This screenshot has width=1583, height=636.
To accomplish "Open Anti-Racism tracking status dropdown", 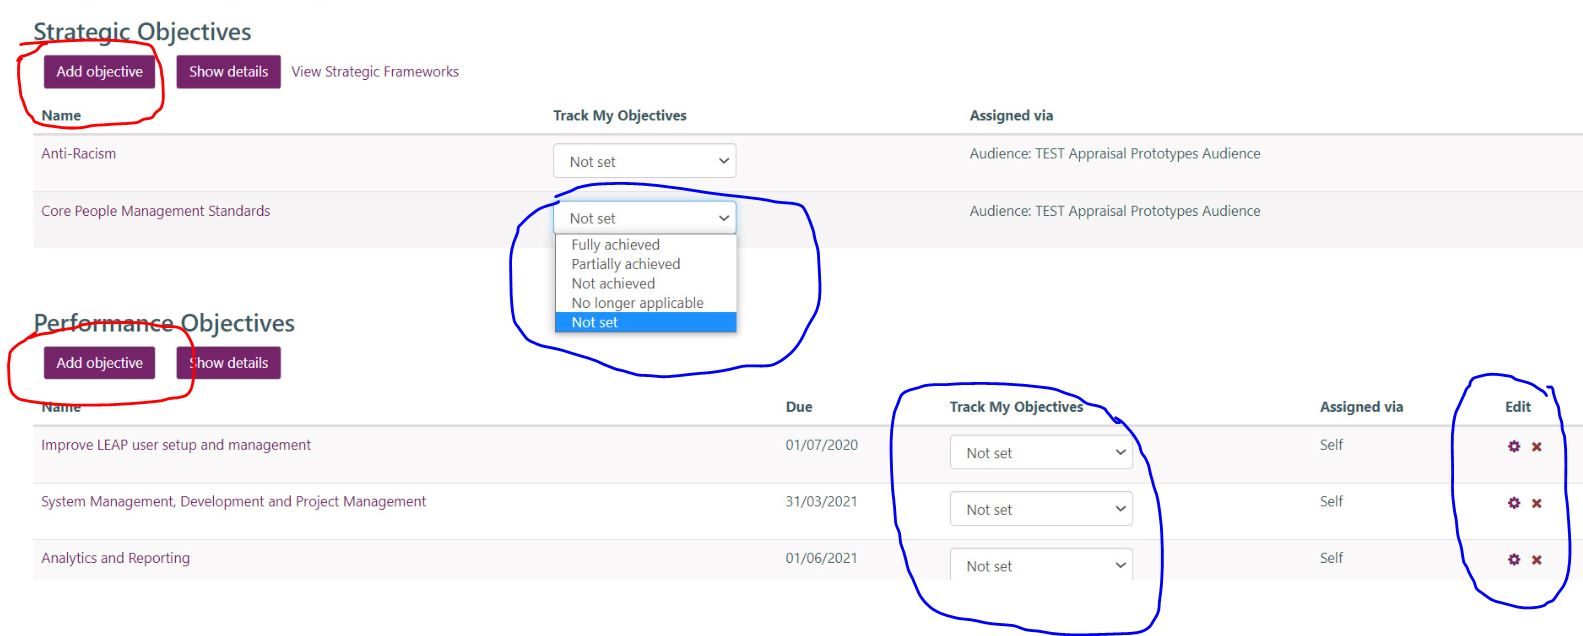I will [644, 161].
